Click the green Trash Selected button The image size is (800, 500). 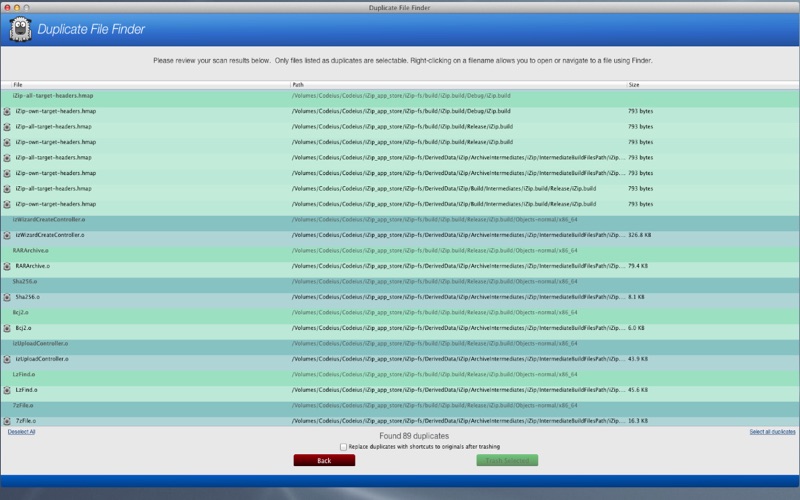[x=507, y=460]
